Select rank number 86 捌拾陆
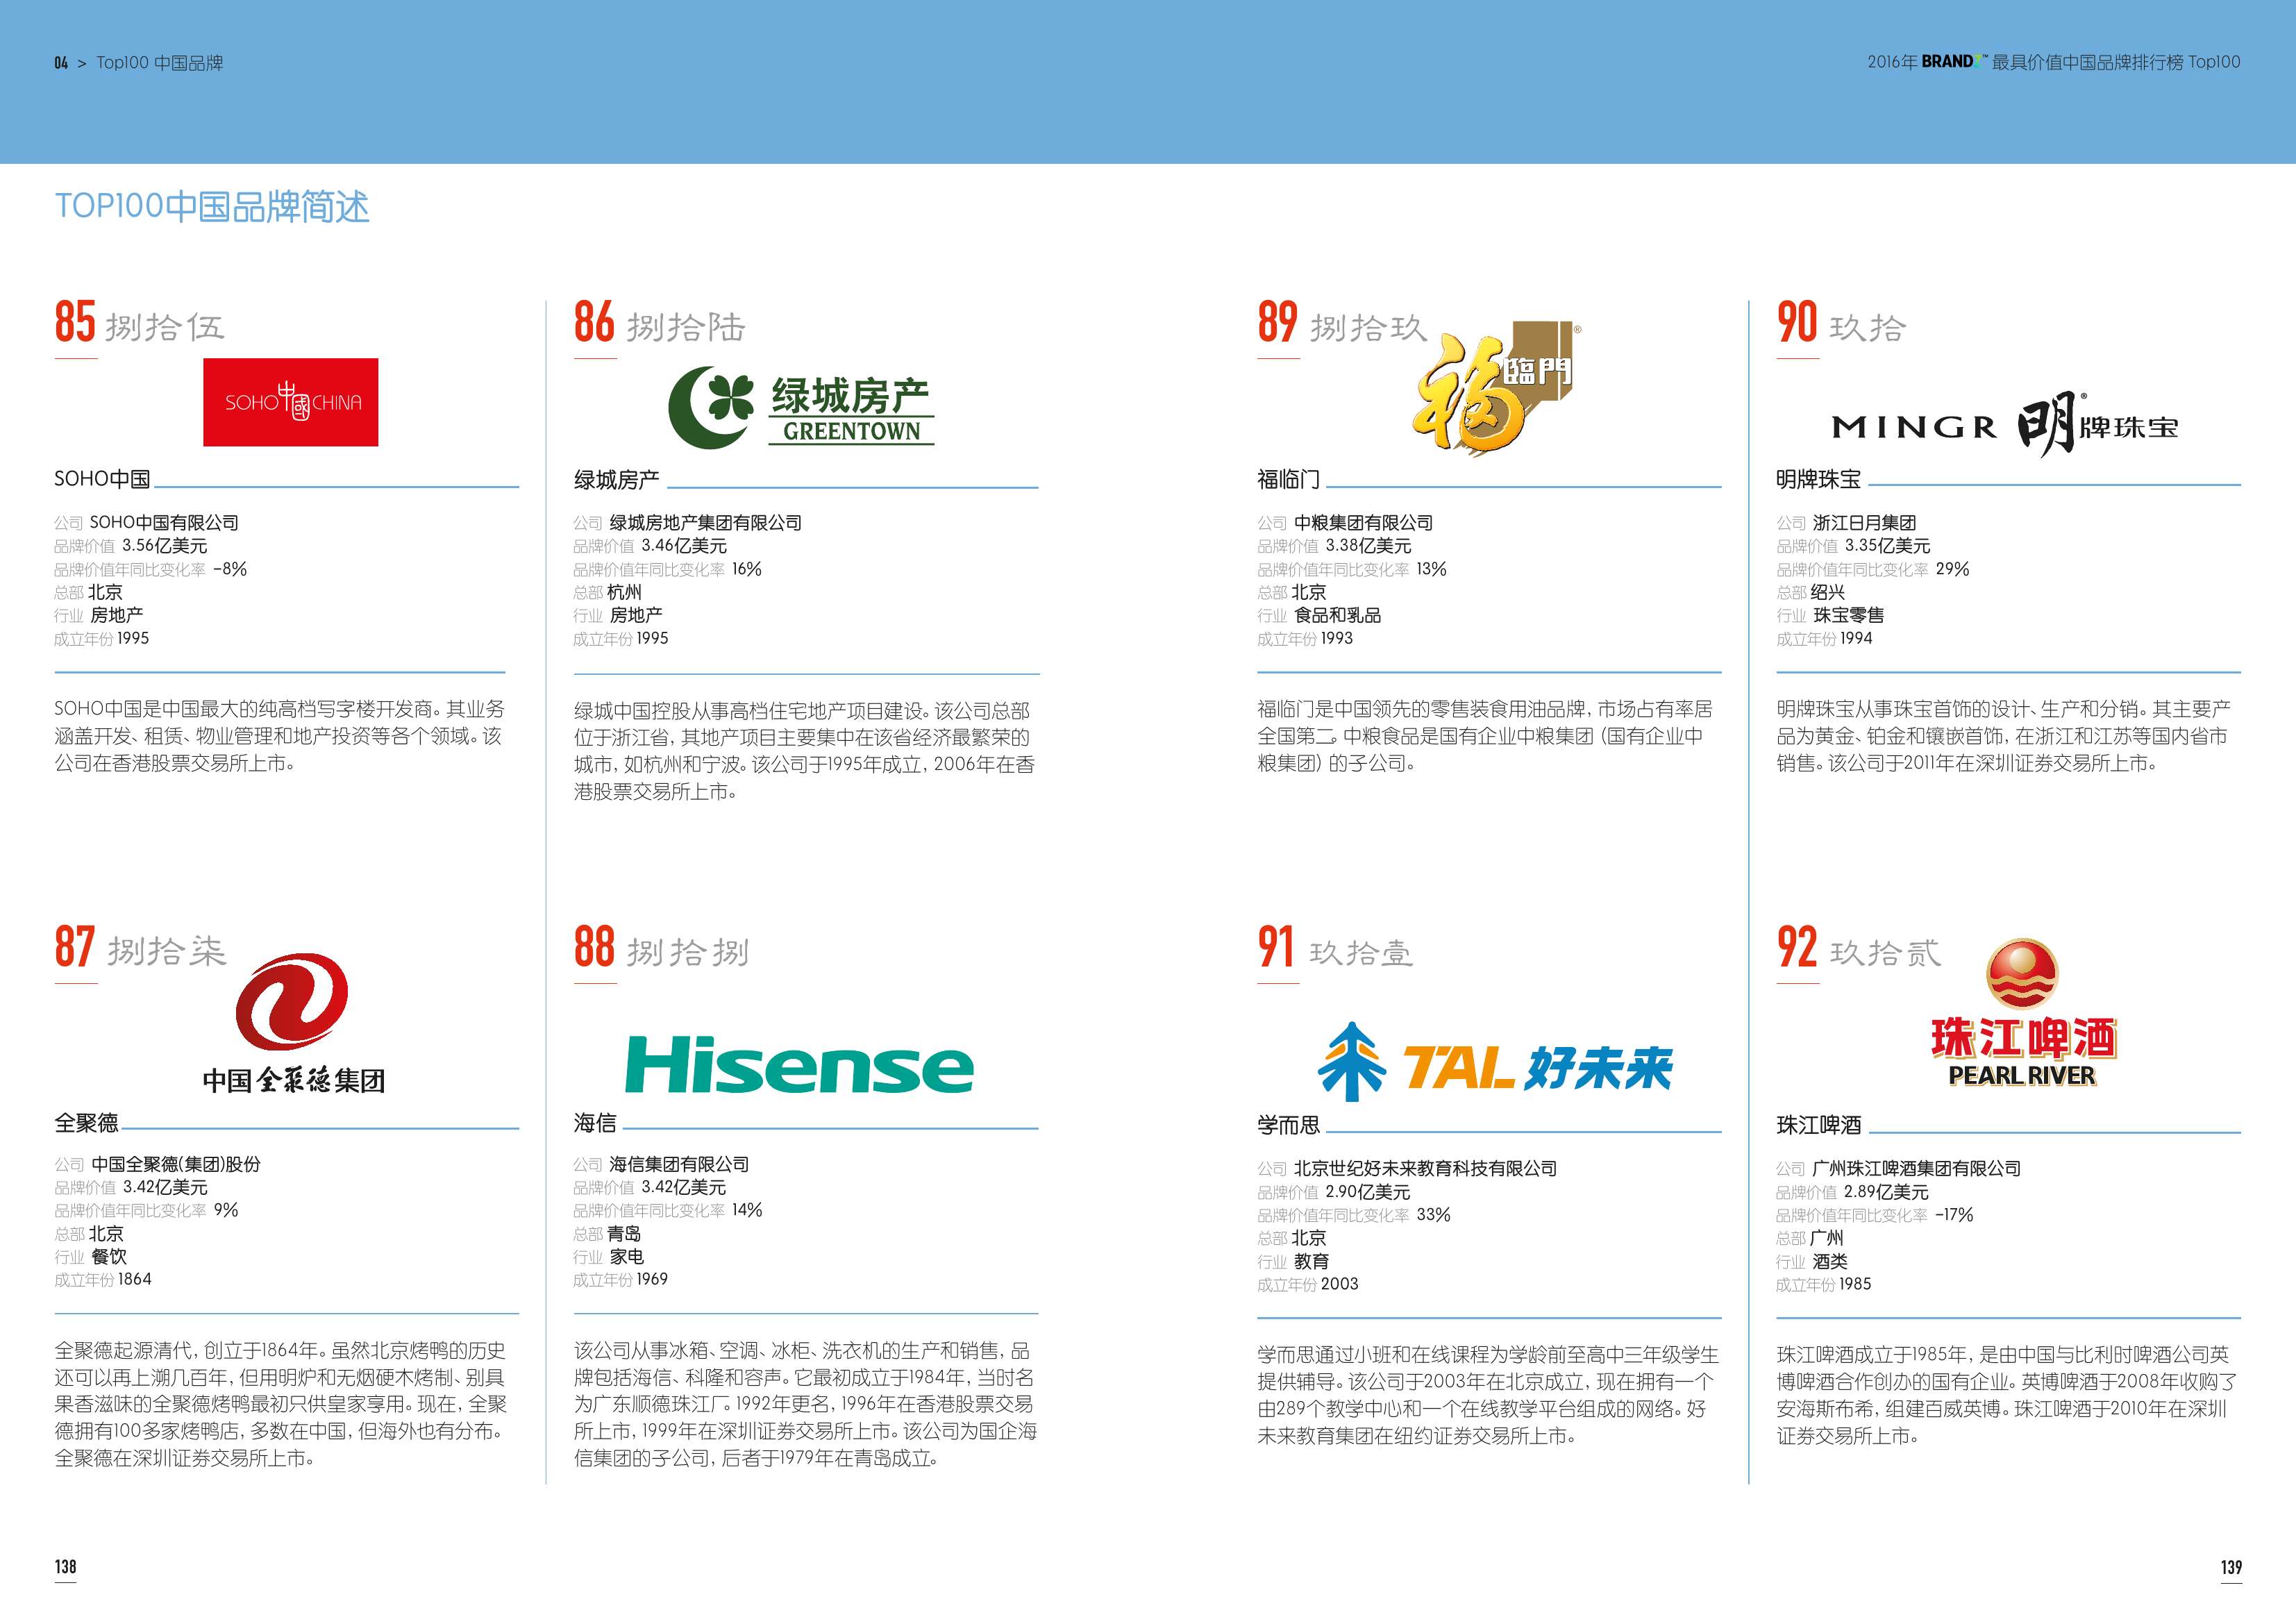Screen dimensions: 2296x1624 click(659, 323)
